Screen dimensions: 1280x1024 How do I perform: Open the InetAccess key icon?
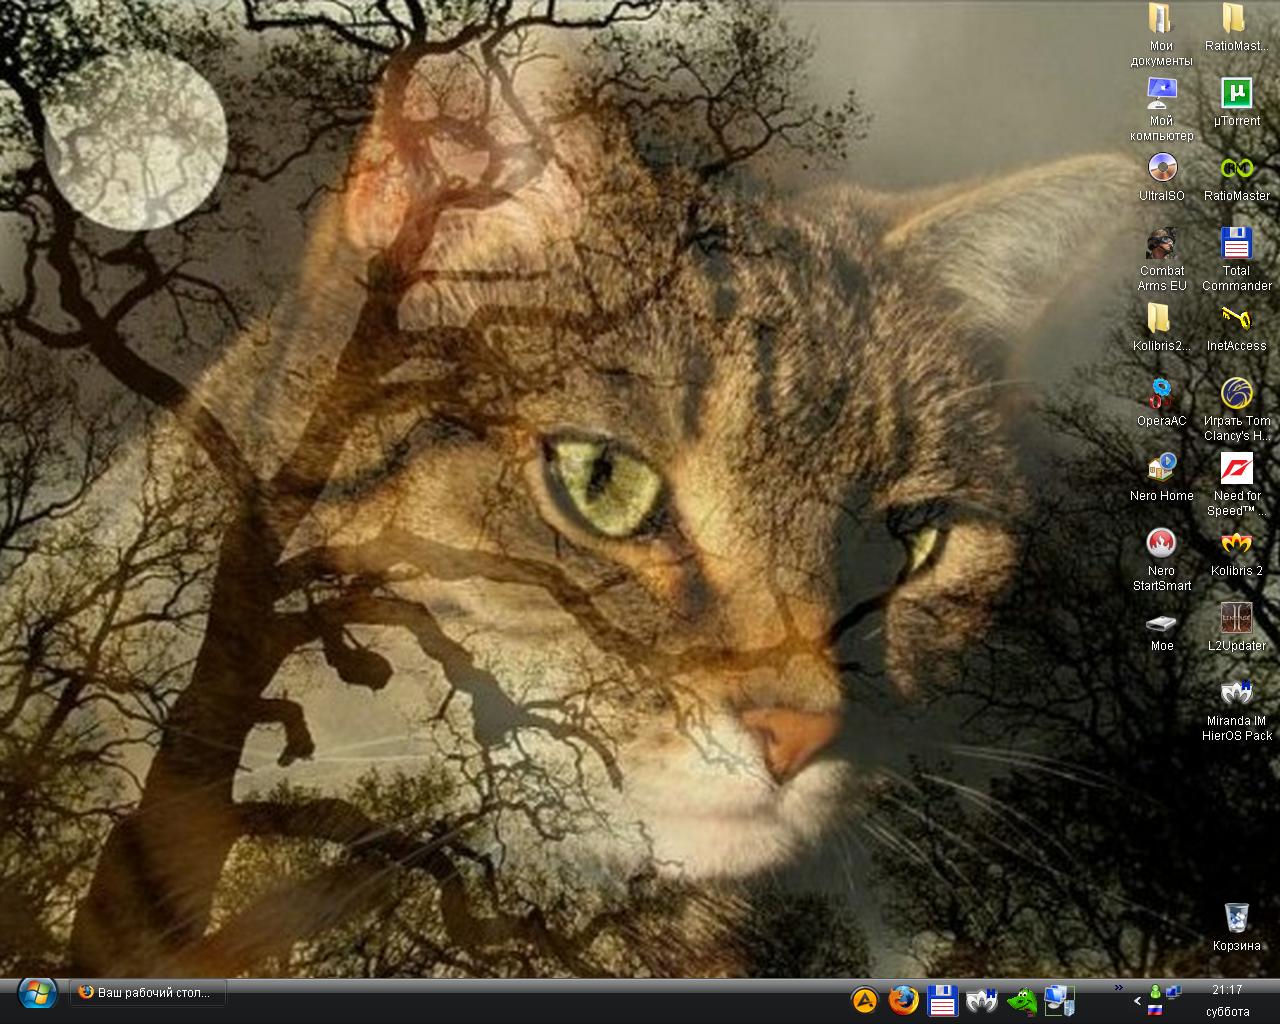[1236, 320]
